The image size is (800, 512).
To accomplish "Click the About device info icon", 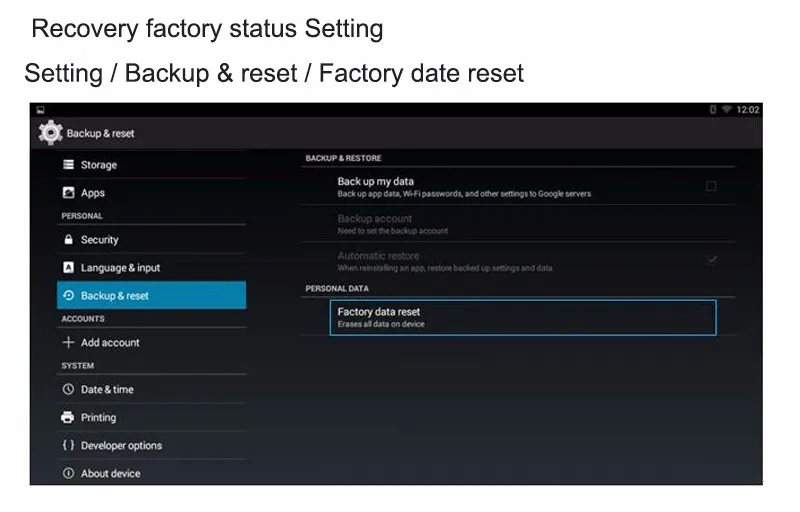I will [x=69, y=474].
